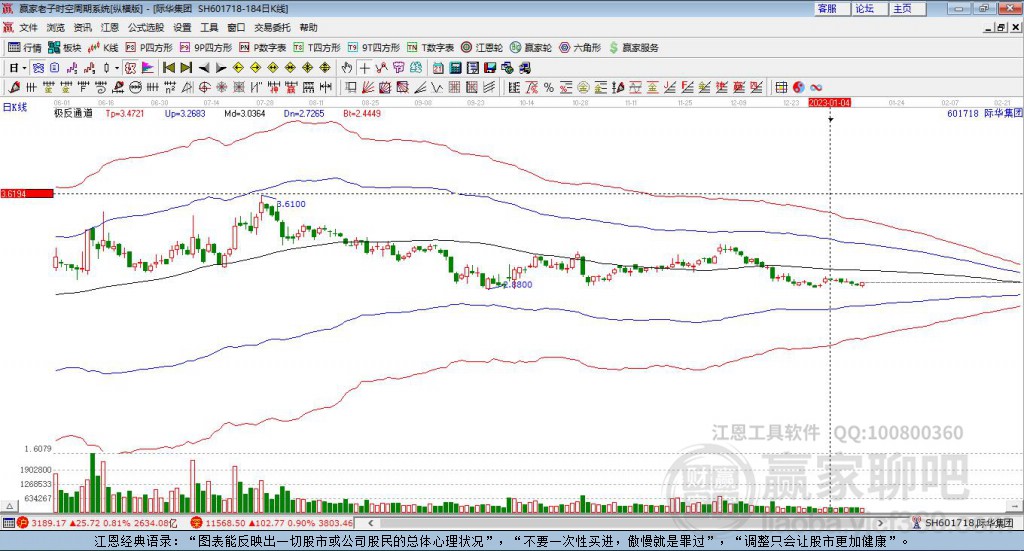1024x551 pixels.
Task: Click the horizontal scrollbar left arrow
Action: 370,523
